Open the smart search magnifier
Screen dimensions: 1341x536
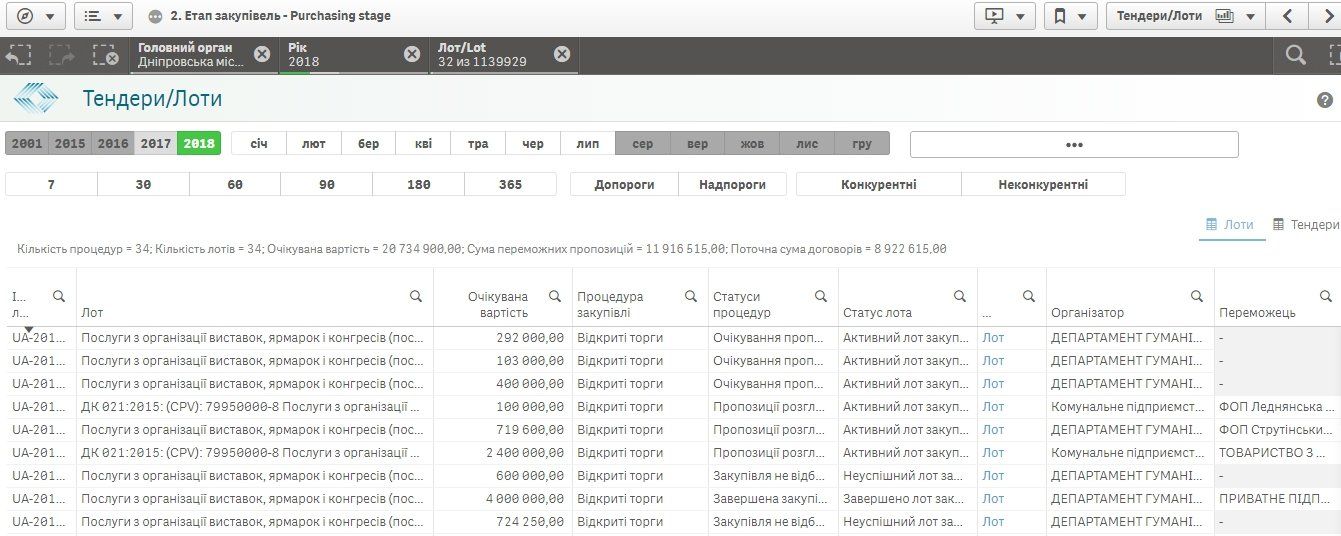tap(1296, 56)
